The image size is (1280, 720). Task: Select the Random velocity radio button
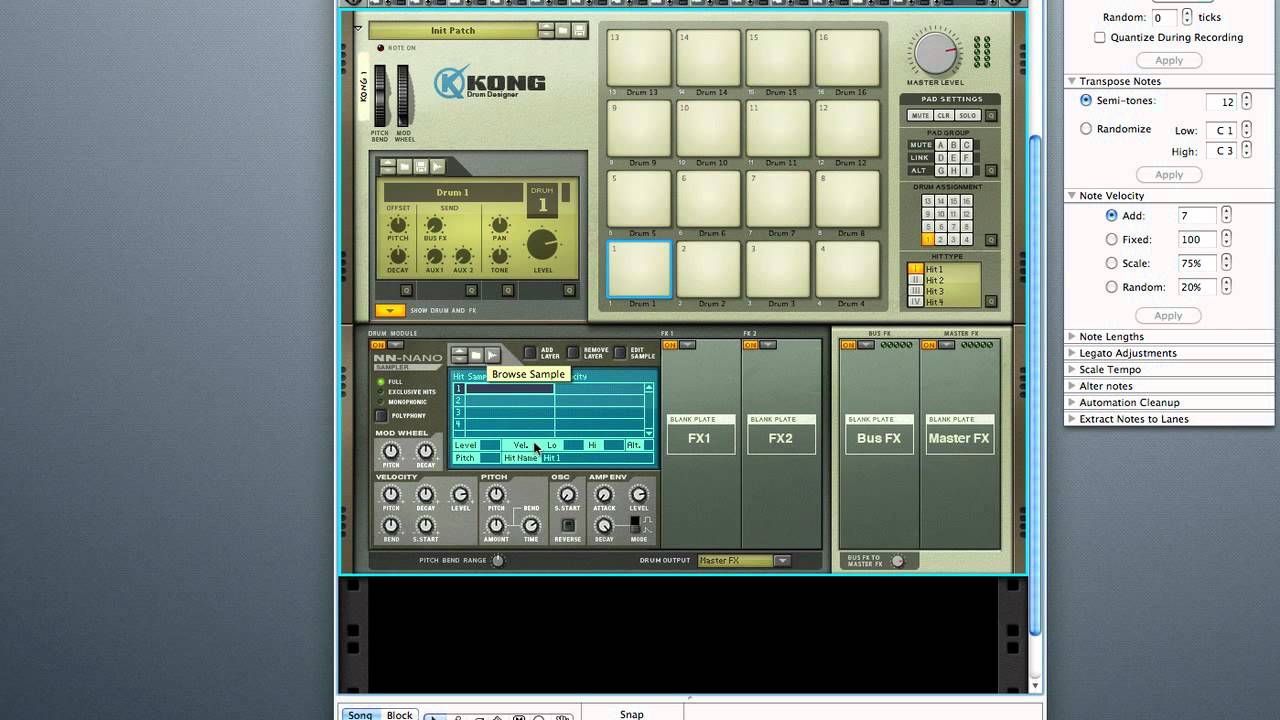coord(1112,287)
